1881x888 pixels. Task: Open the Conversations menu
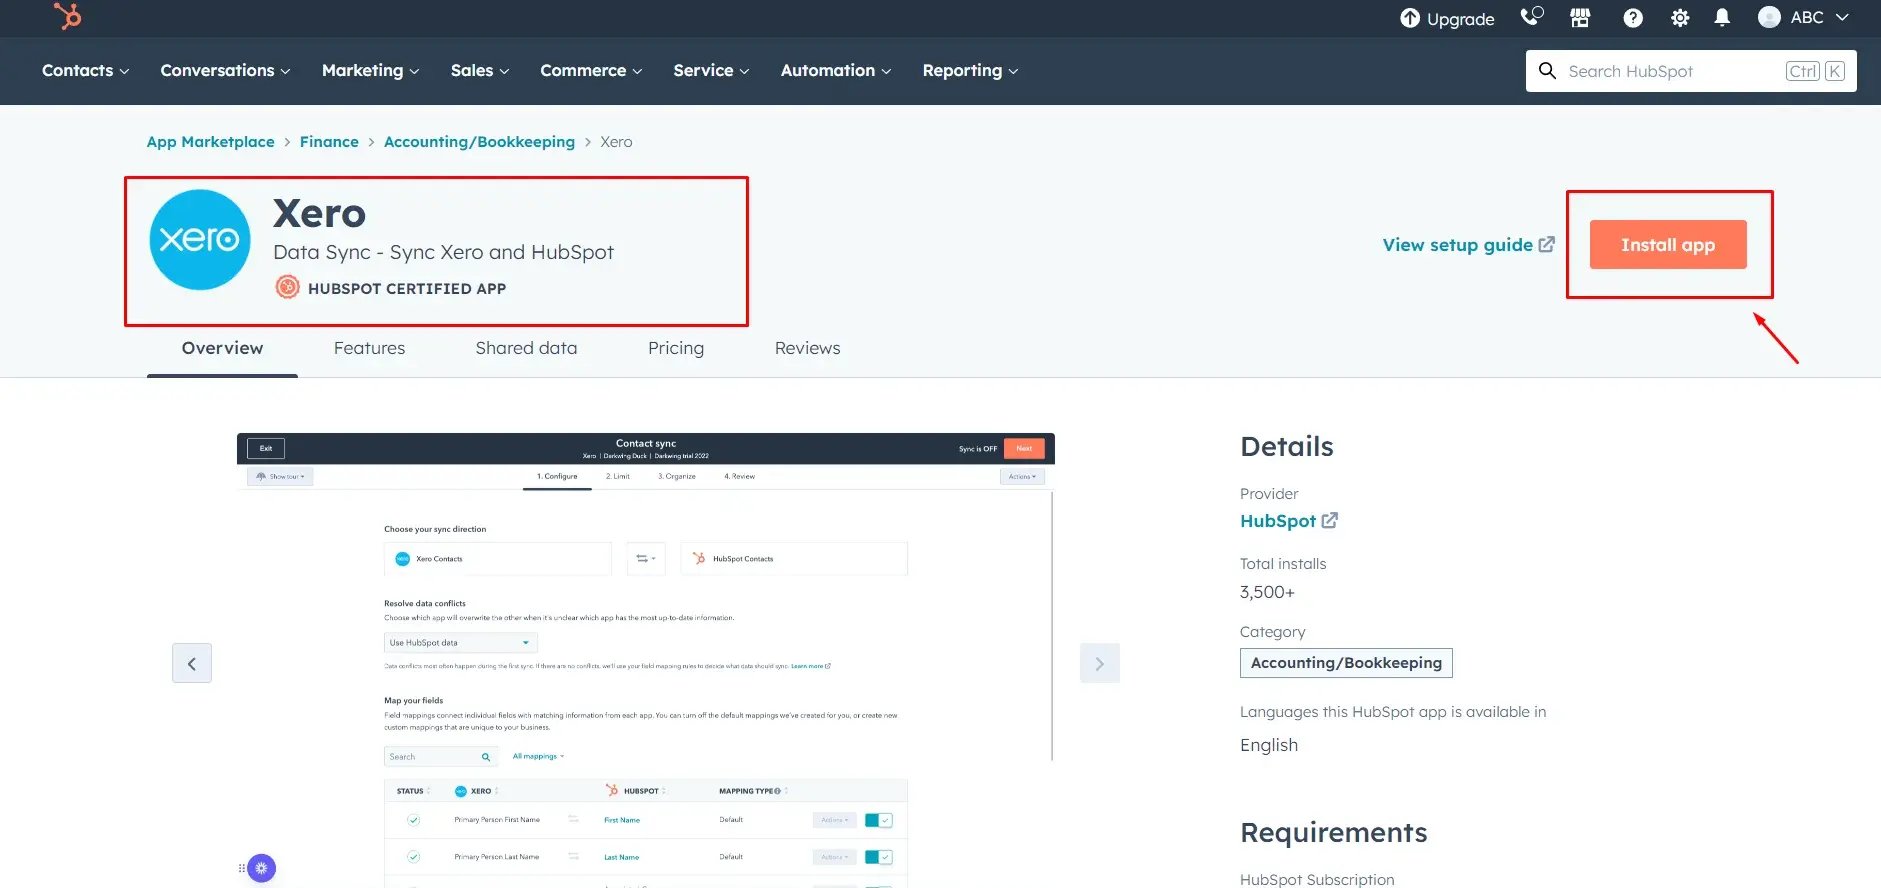click(225, 70)
